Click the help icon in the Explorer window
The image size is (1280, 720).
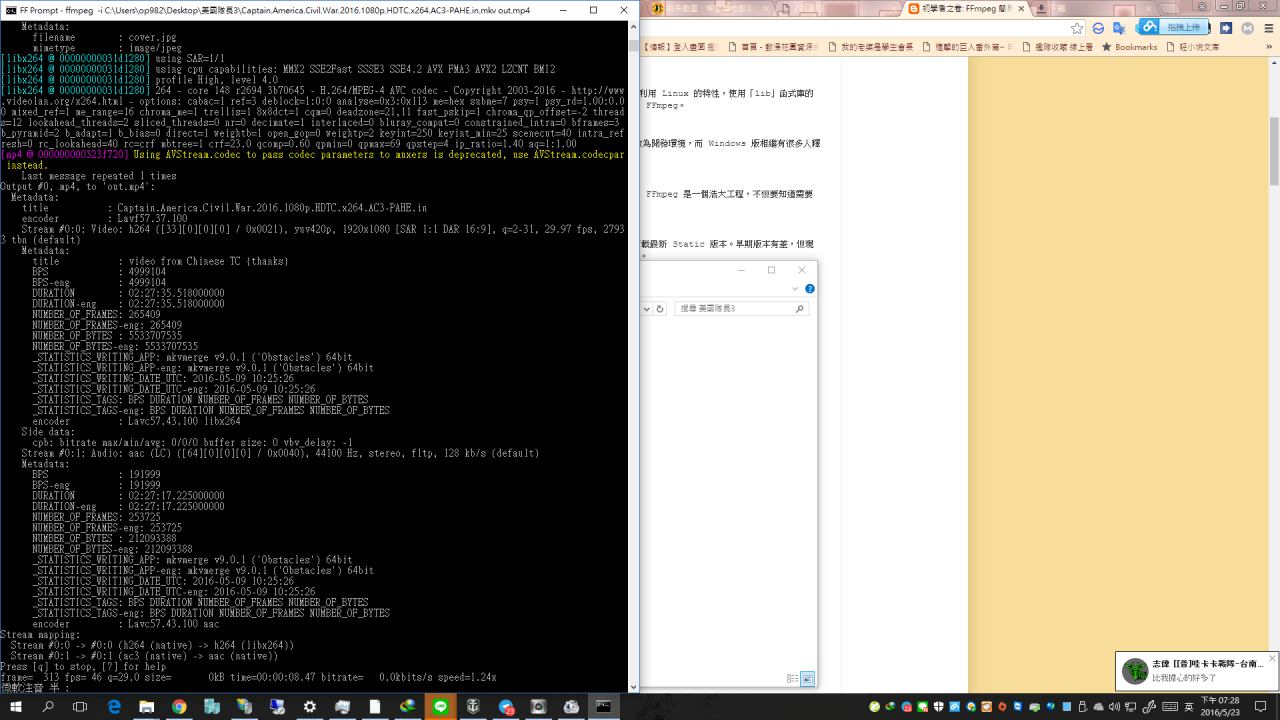coord(810,289)
